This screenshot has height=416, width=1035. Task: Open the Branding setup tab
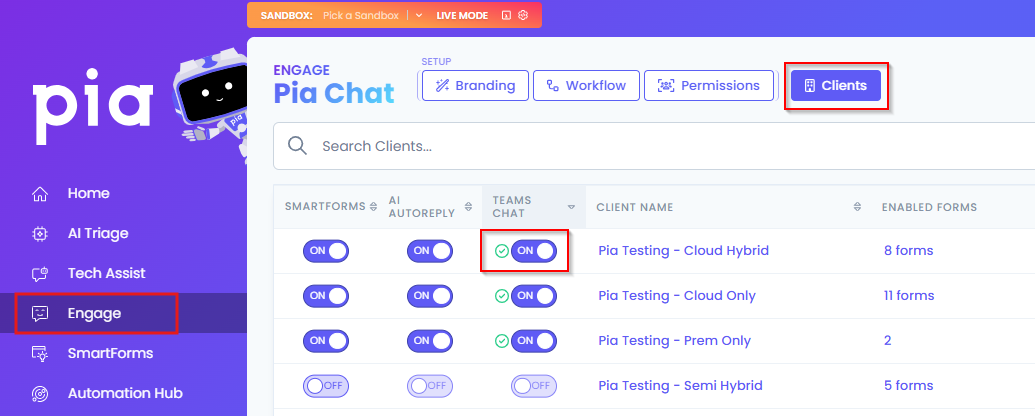coord(475,86)
